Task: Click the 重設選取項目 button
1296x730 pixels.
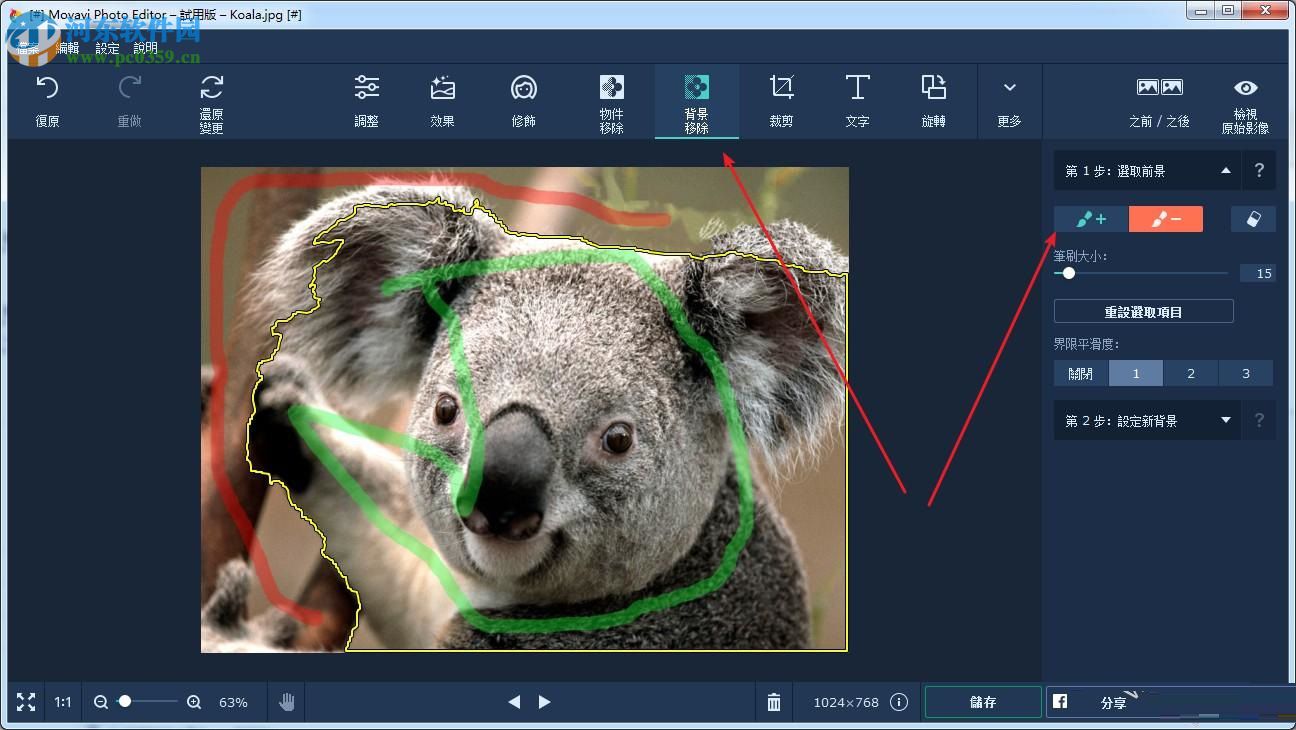Action: pyautogui.click(x=1143, y=311)
